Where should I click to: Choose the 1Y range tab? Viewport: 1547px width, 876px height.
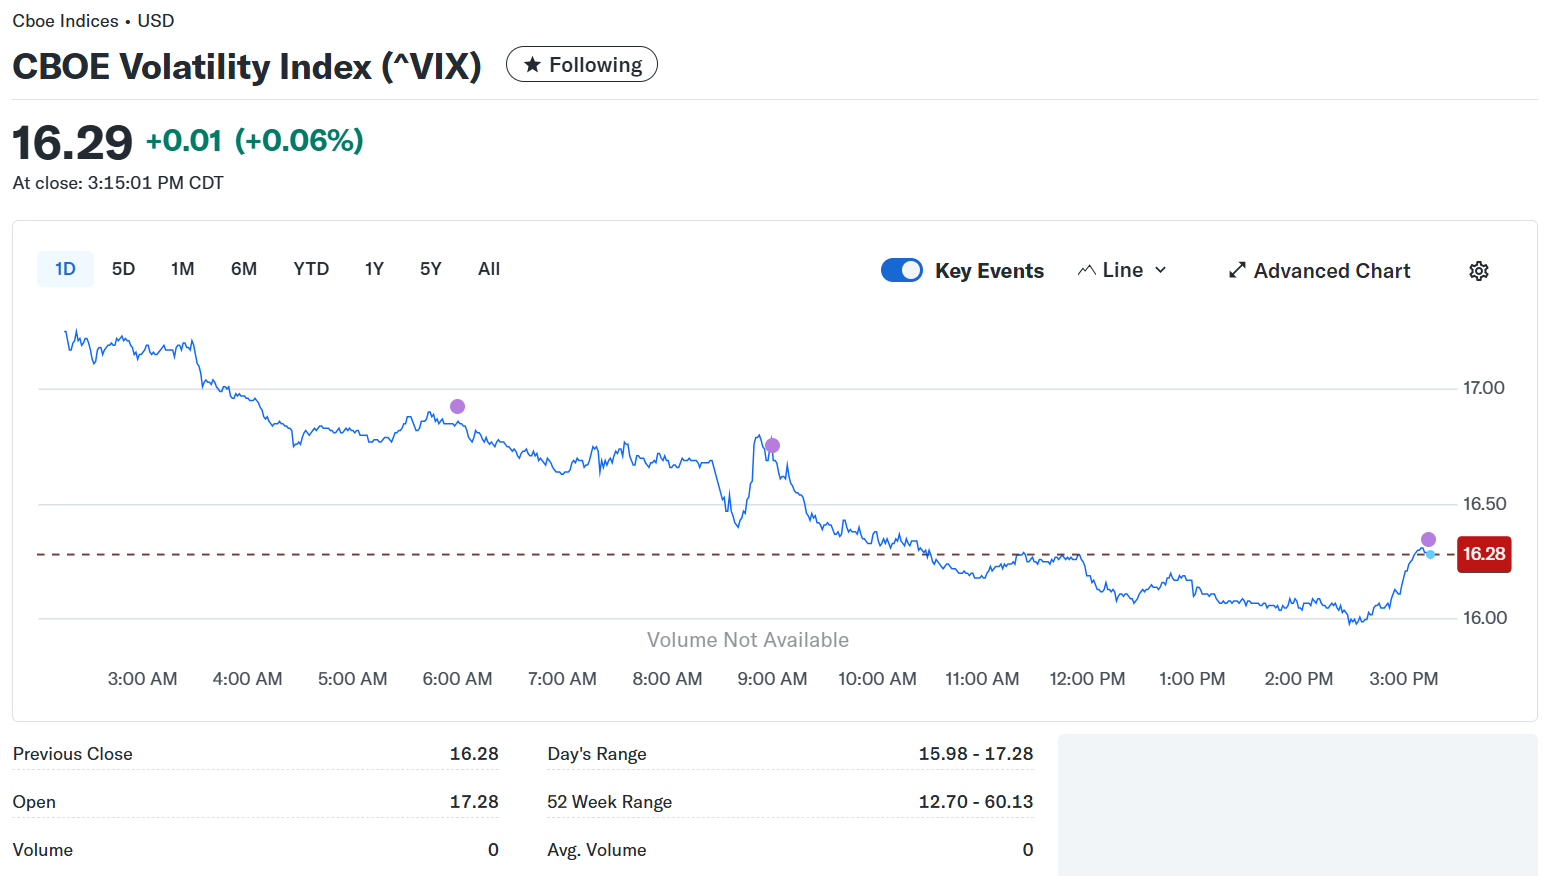point(374,269)
